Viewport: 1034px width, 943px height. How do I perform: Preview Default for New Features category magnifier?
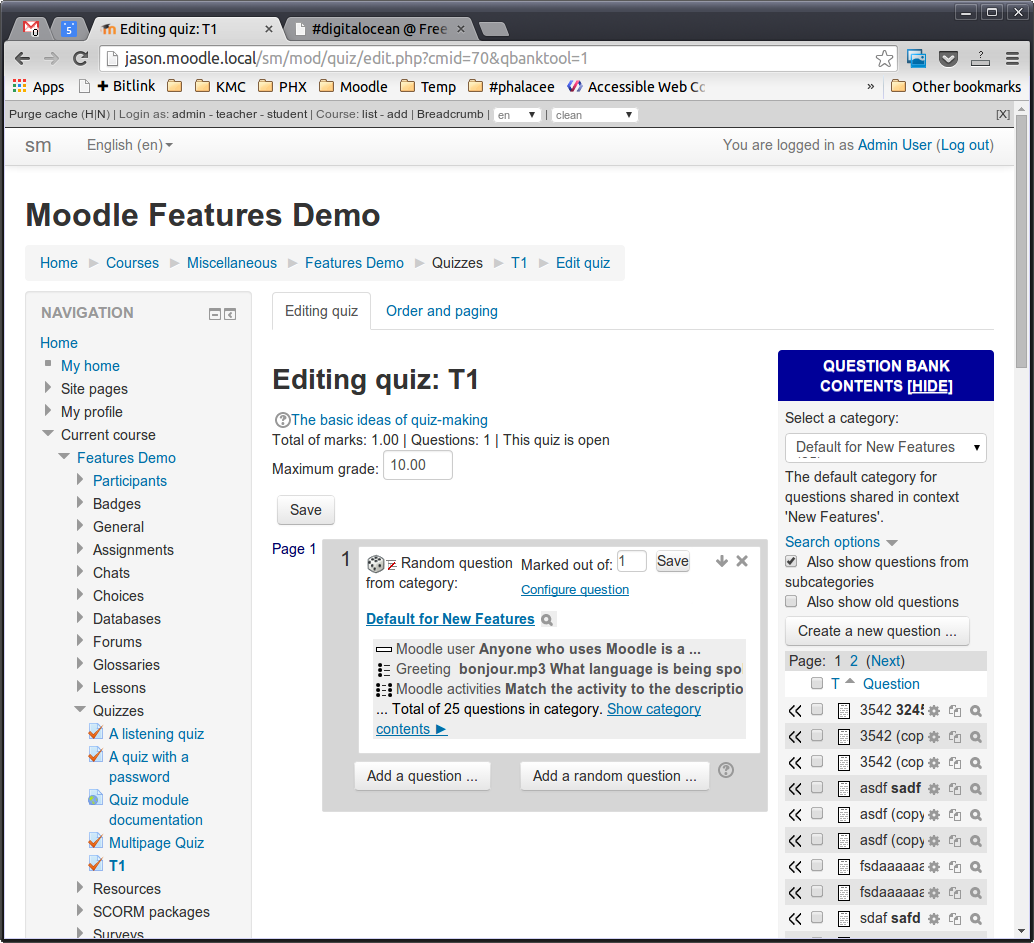pos(547,620)
